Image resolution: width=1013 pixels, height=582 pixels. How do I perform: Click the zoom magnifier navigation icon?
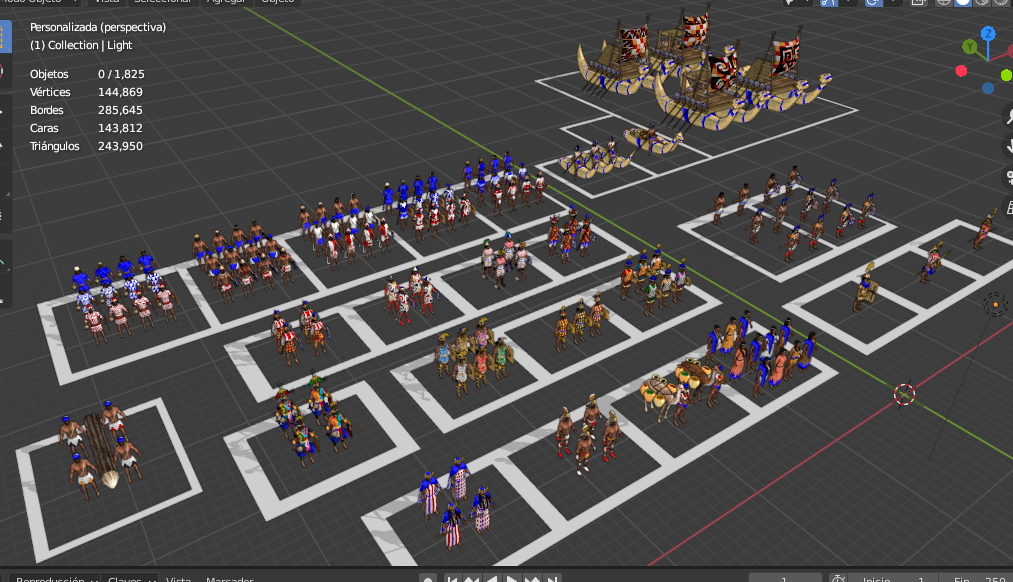(1008, 116)
